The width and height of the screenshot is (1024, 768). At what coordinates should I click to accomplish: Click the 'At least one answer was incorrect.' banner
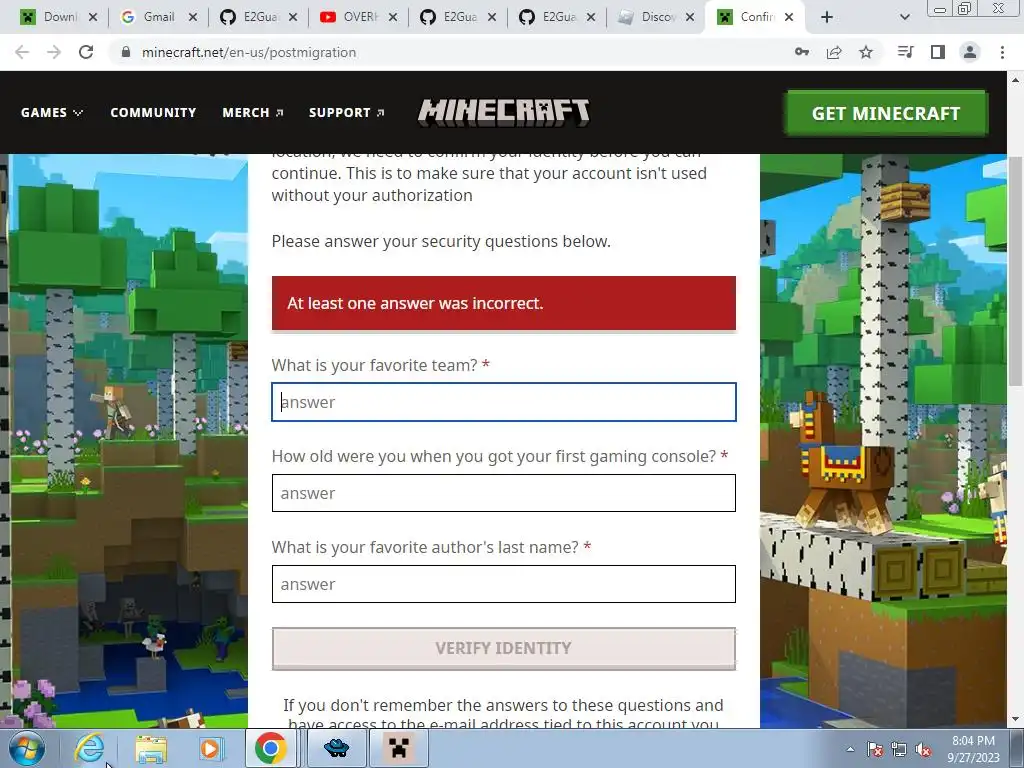(x=504, y=303)
